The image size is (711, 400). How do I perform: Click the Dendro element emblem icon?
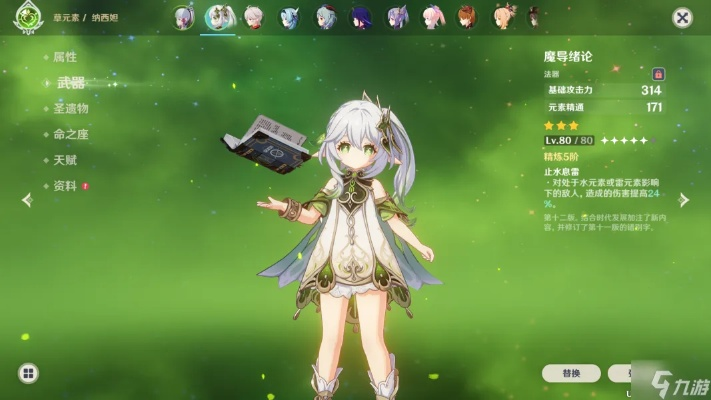pyautogui.click(x=28, y=16)
